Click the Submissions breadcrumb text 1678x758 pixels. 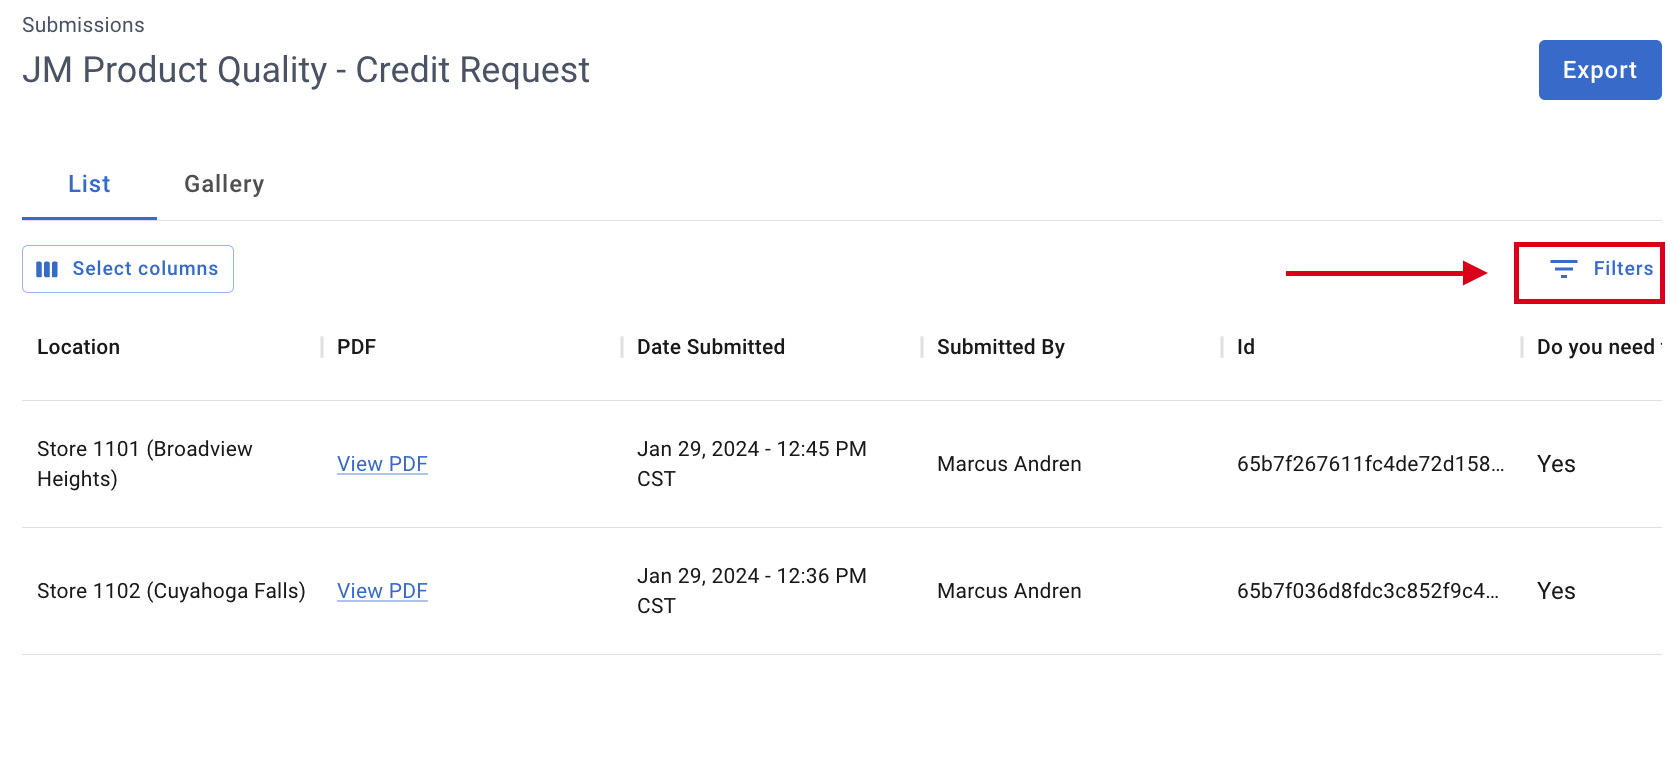click(x=83, y=25)
